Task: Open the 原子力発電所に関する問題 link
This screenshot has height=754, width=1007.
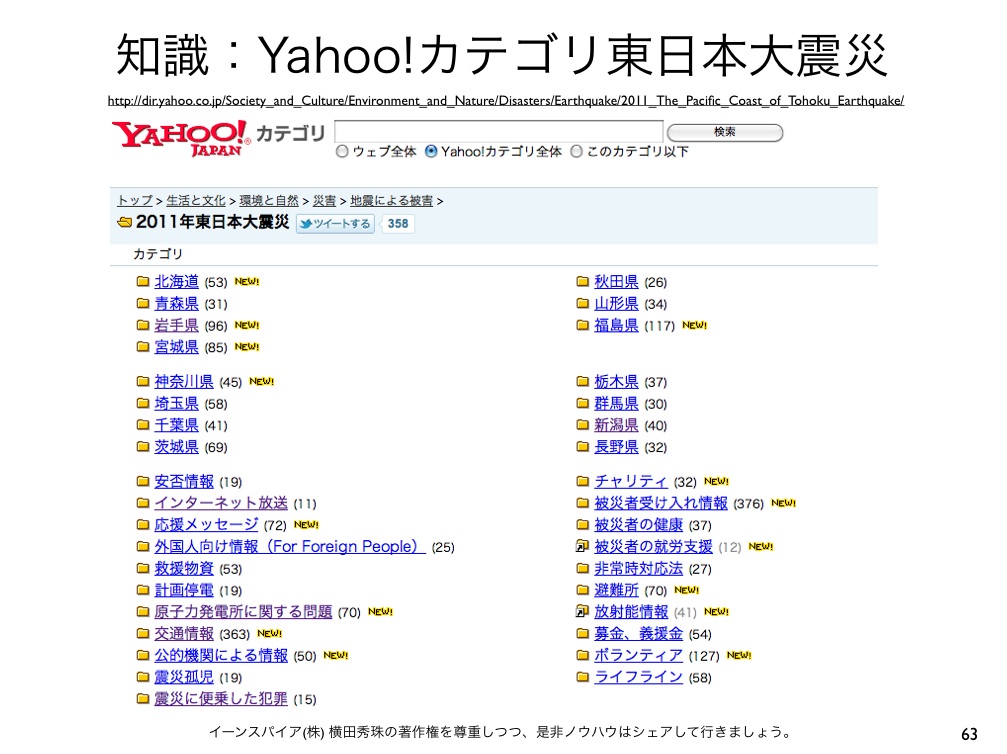Action: click(243, 611)
